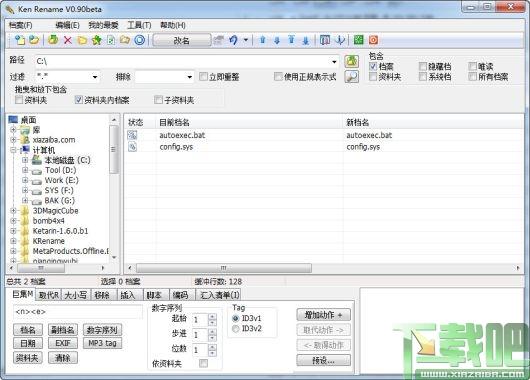This screenshot has width=530, height=380.
Task: Uncheck the 资料夹内档案 checkbox
Action: point(78,100)
